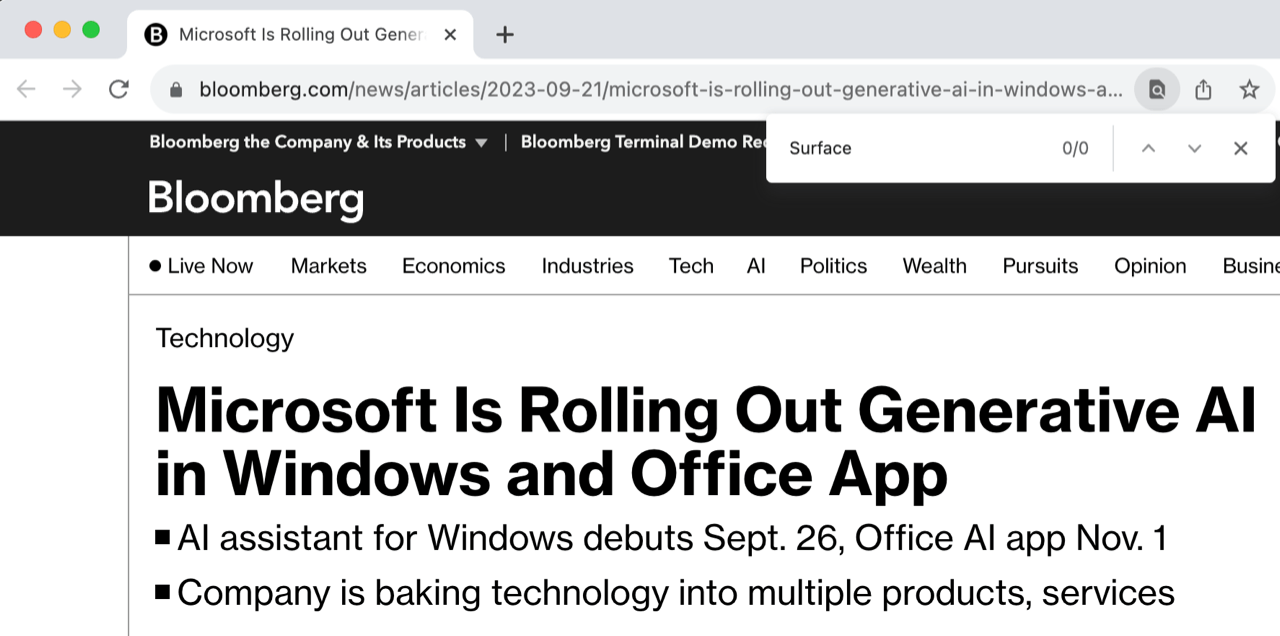The width and height of the screenshot is (1280, 636).
Task: Expand Bloomberg the Company & Its Products dropdown
Action: pos(318,142)
